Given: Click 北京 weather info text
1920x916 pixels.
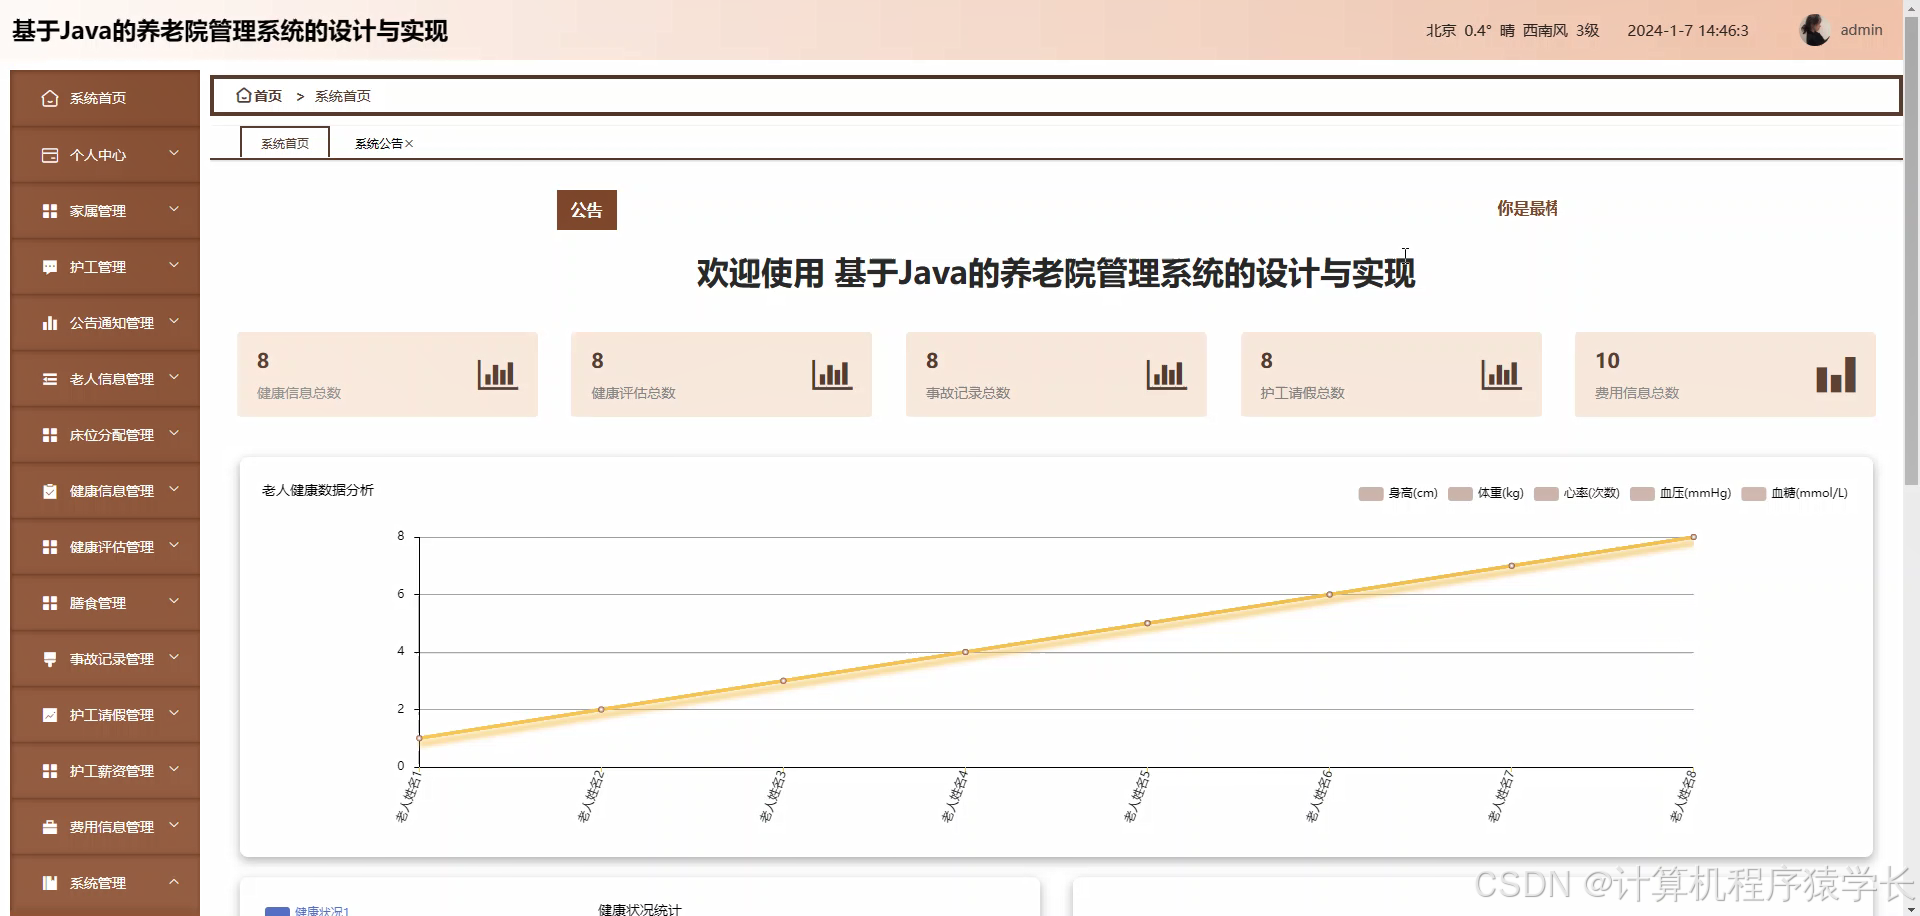Looking at the screenshot, I should pos(1512,30).
